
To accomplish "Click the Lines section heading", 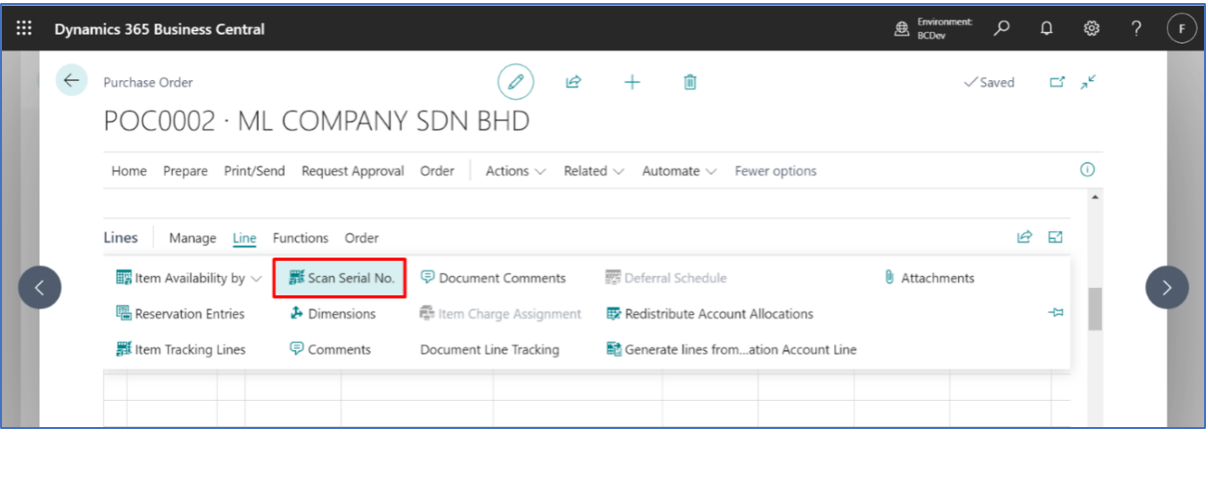I will pos(121,238).
